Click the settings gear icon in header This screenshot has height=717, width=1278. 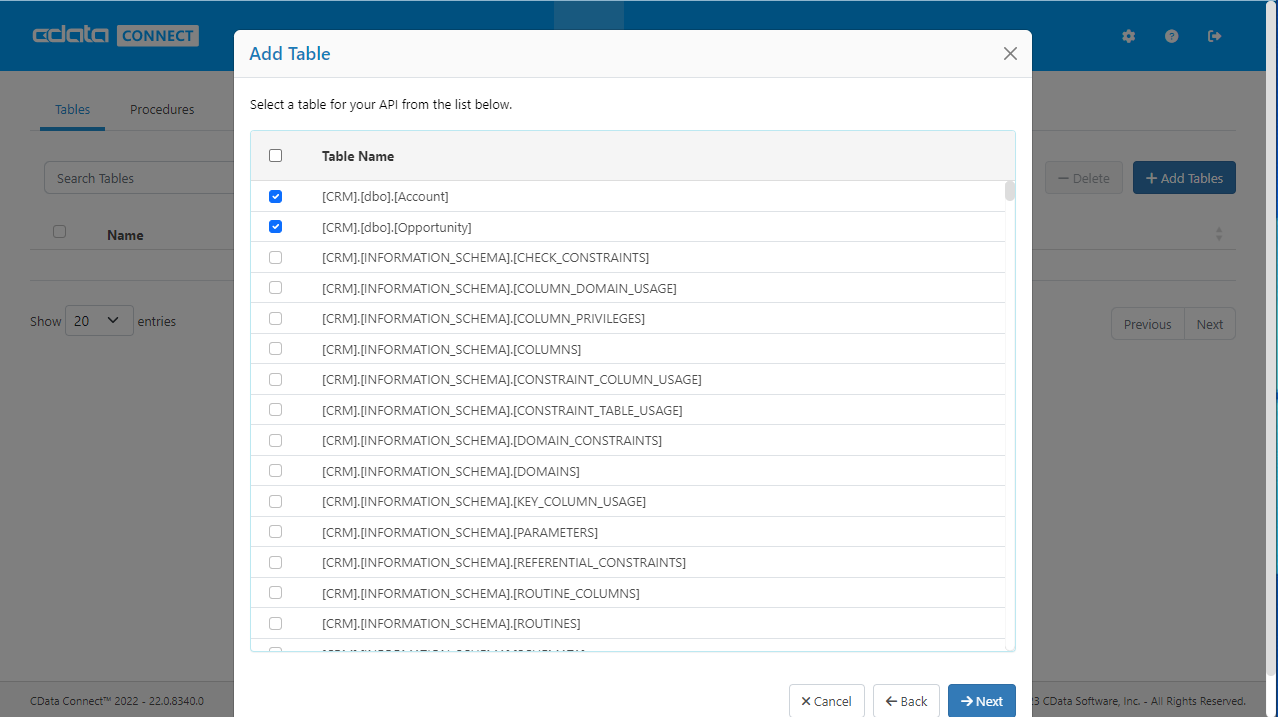tap(1129, 36)
